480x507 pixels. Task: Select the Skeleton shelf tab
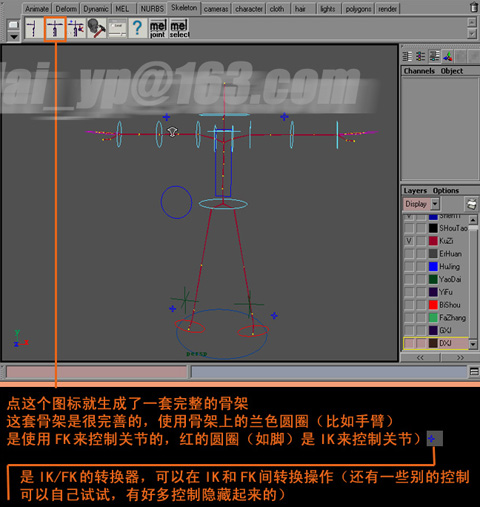pyautogui.click(x=184, y=8)
